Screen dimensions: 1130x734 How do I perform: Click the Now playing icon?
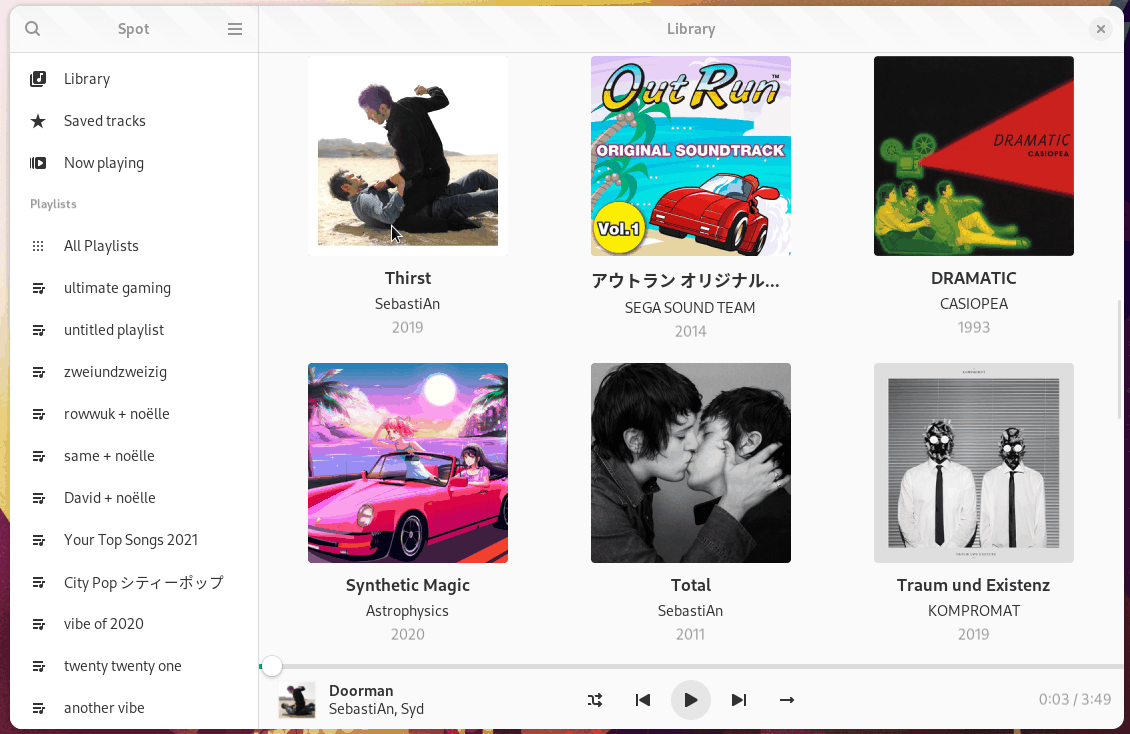[38, 163]
